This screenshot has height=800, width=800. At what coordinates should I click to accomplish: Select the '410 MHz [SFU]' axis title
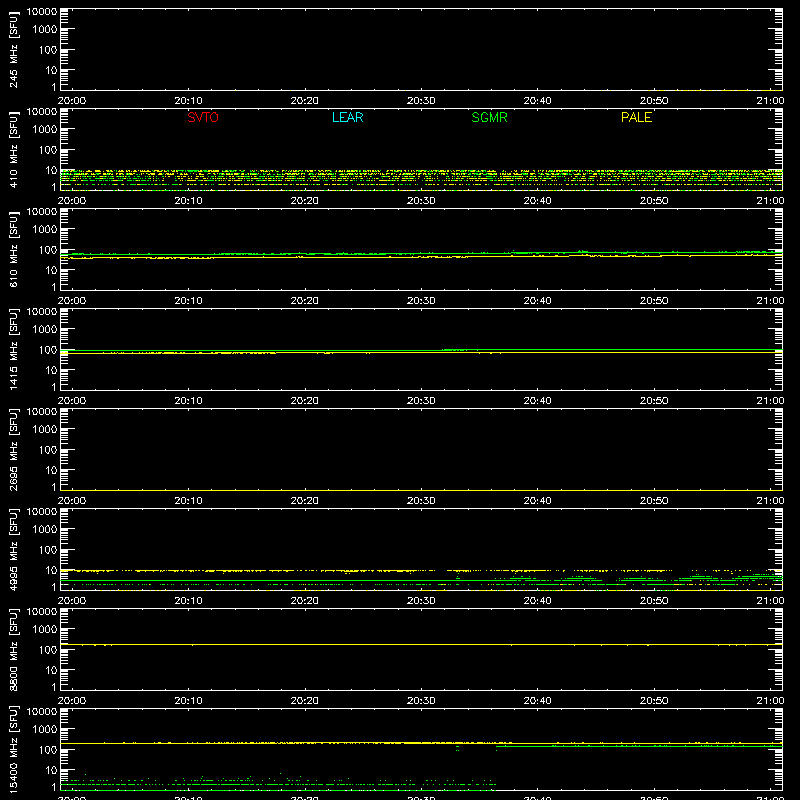click(13, 150)
